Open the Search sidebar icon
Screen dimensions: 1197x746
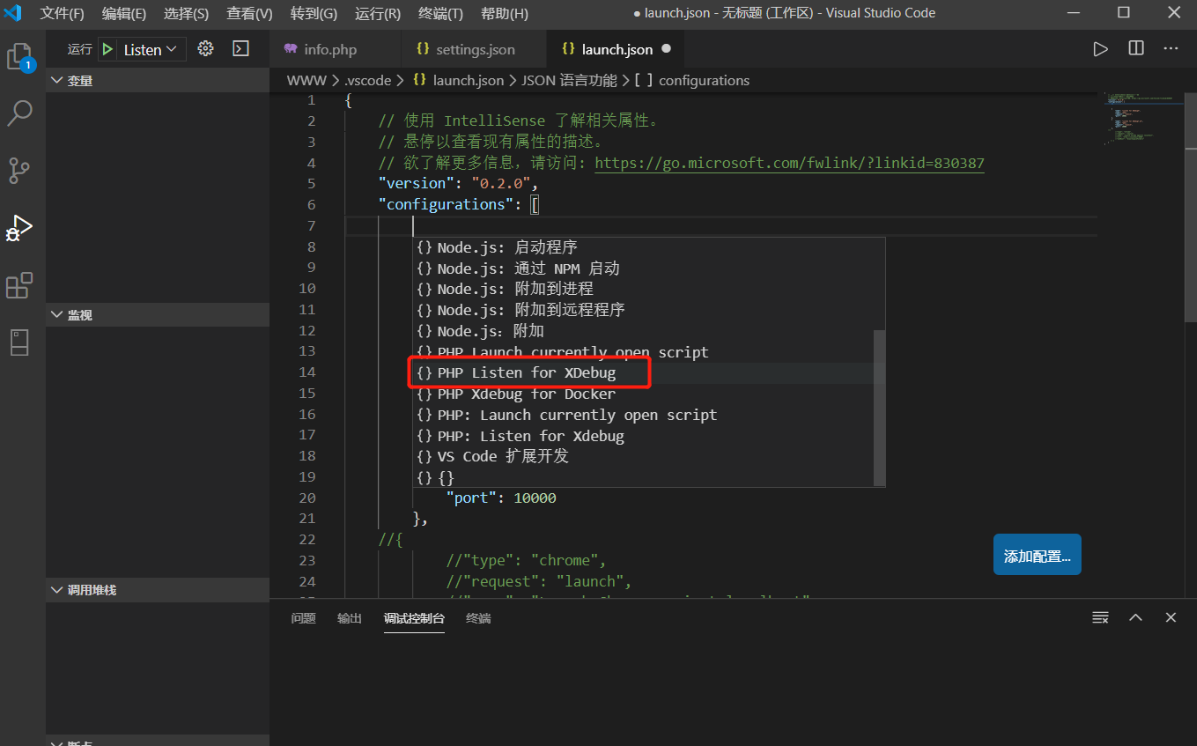[20, 113]
